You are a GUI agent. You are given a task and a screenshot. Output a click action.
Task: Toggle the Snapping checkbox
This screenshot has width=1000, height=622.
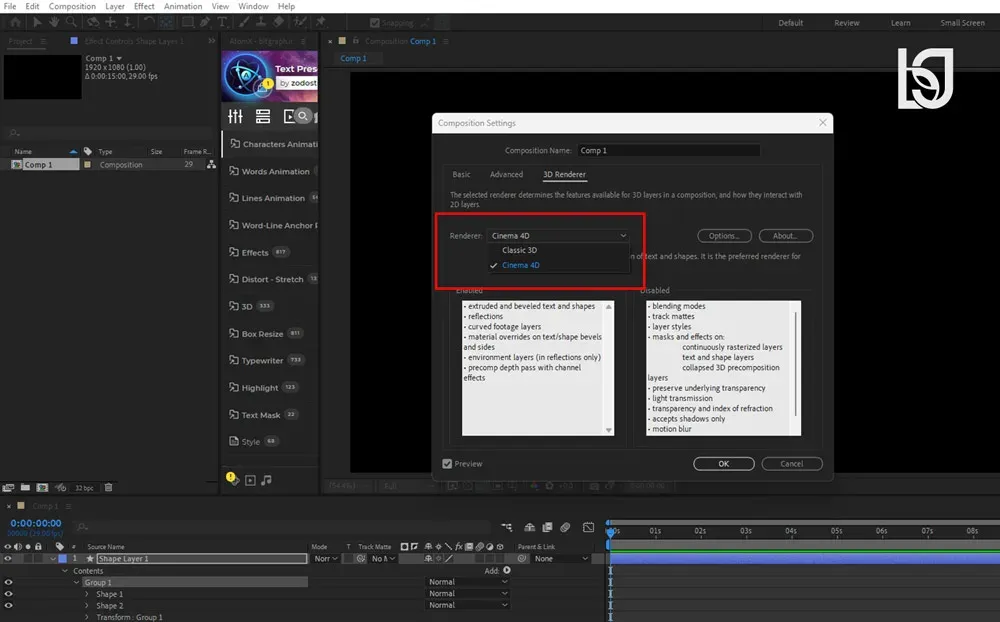pyautogui.click(x=374, y=23)
